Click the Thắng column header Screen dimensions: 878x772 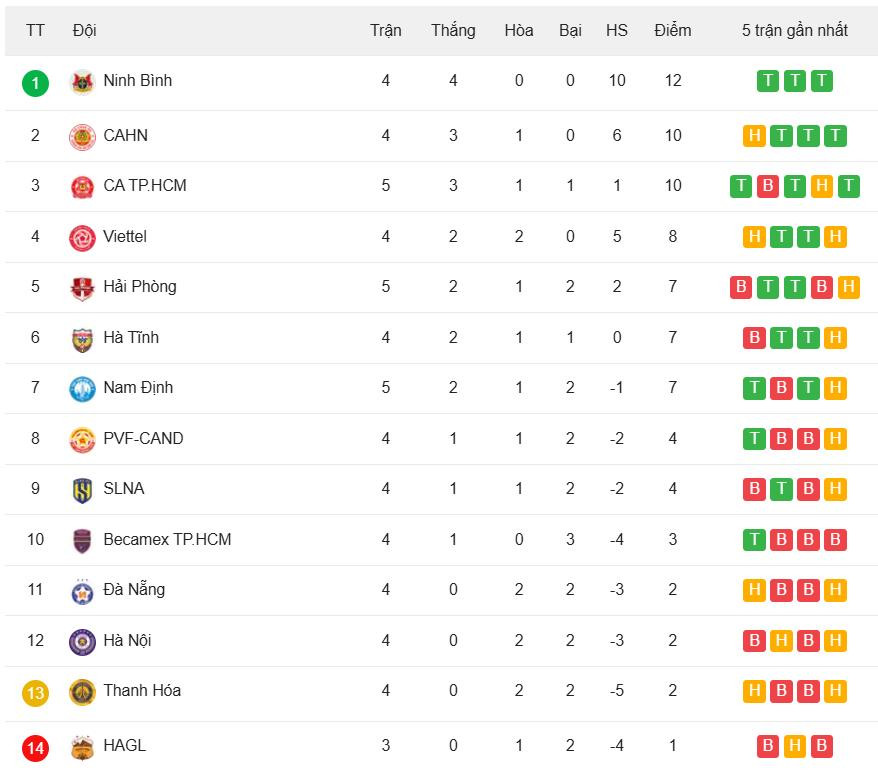[x=453, y=30]
